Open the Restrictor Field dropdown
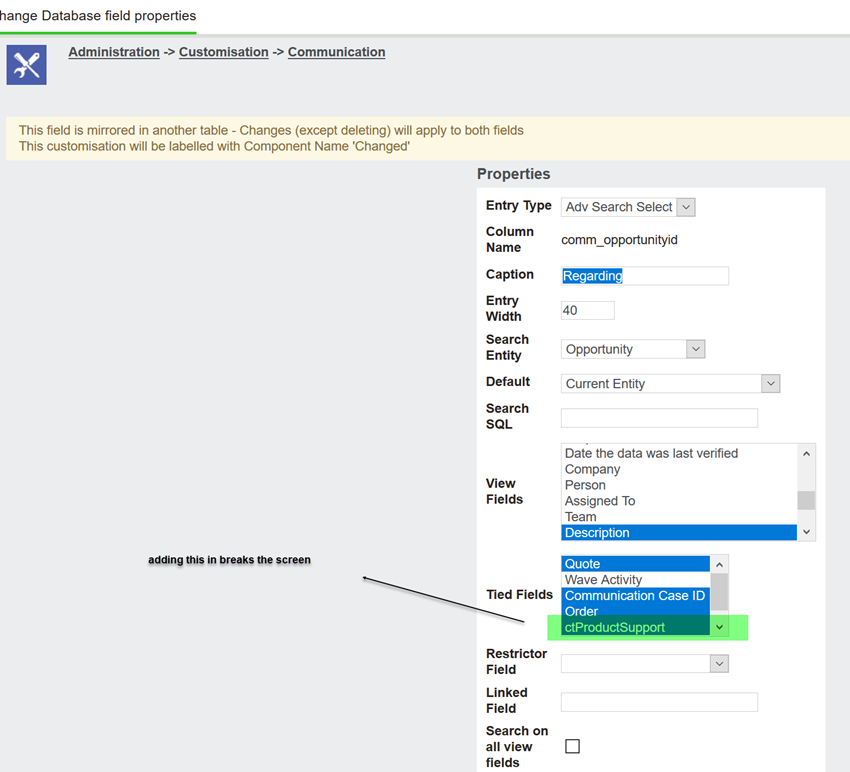The width and height of the screenshot is (850, 772). pyautogui.click(x=645, y=664)
